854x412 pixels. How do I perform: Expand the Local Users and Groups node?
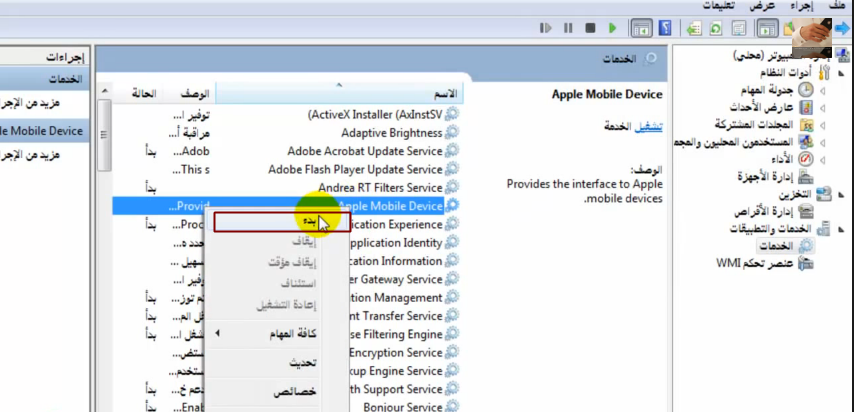[822, 143]
